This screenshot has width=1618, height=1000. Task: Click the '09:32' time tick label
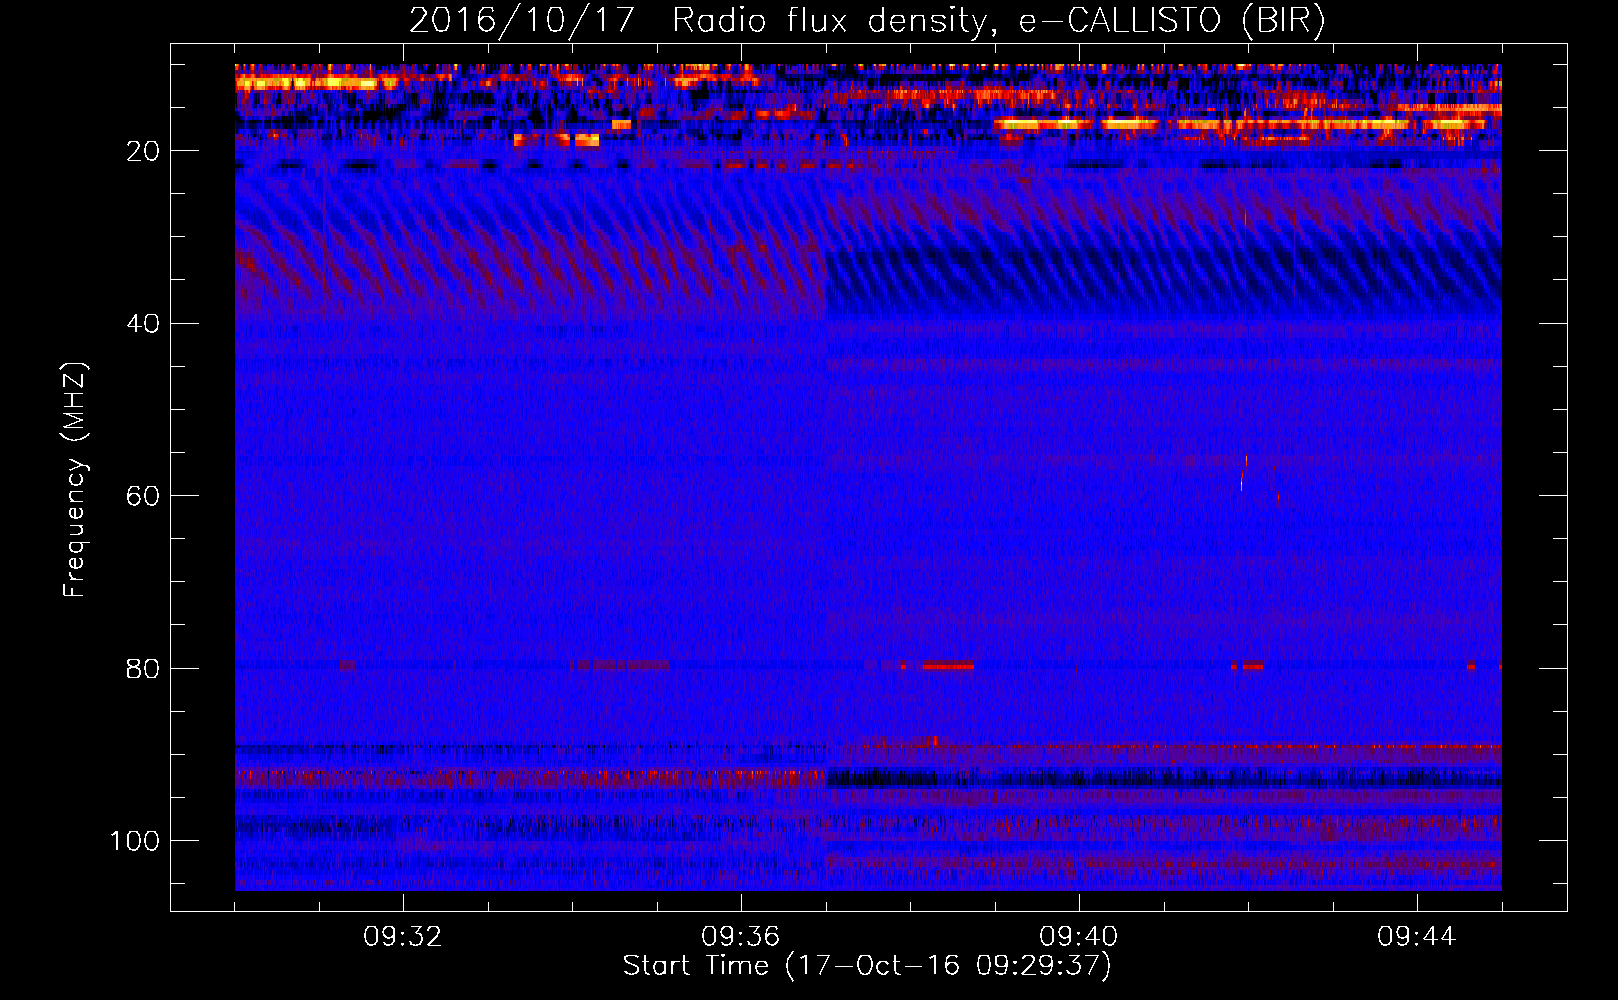point(403,937)
